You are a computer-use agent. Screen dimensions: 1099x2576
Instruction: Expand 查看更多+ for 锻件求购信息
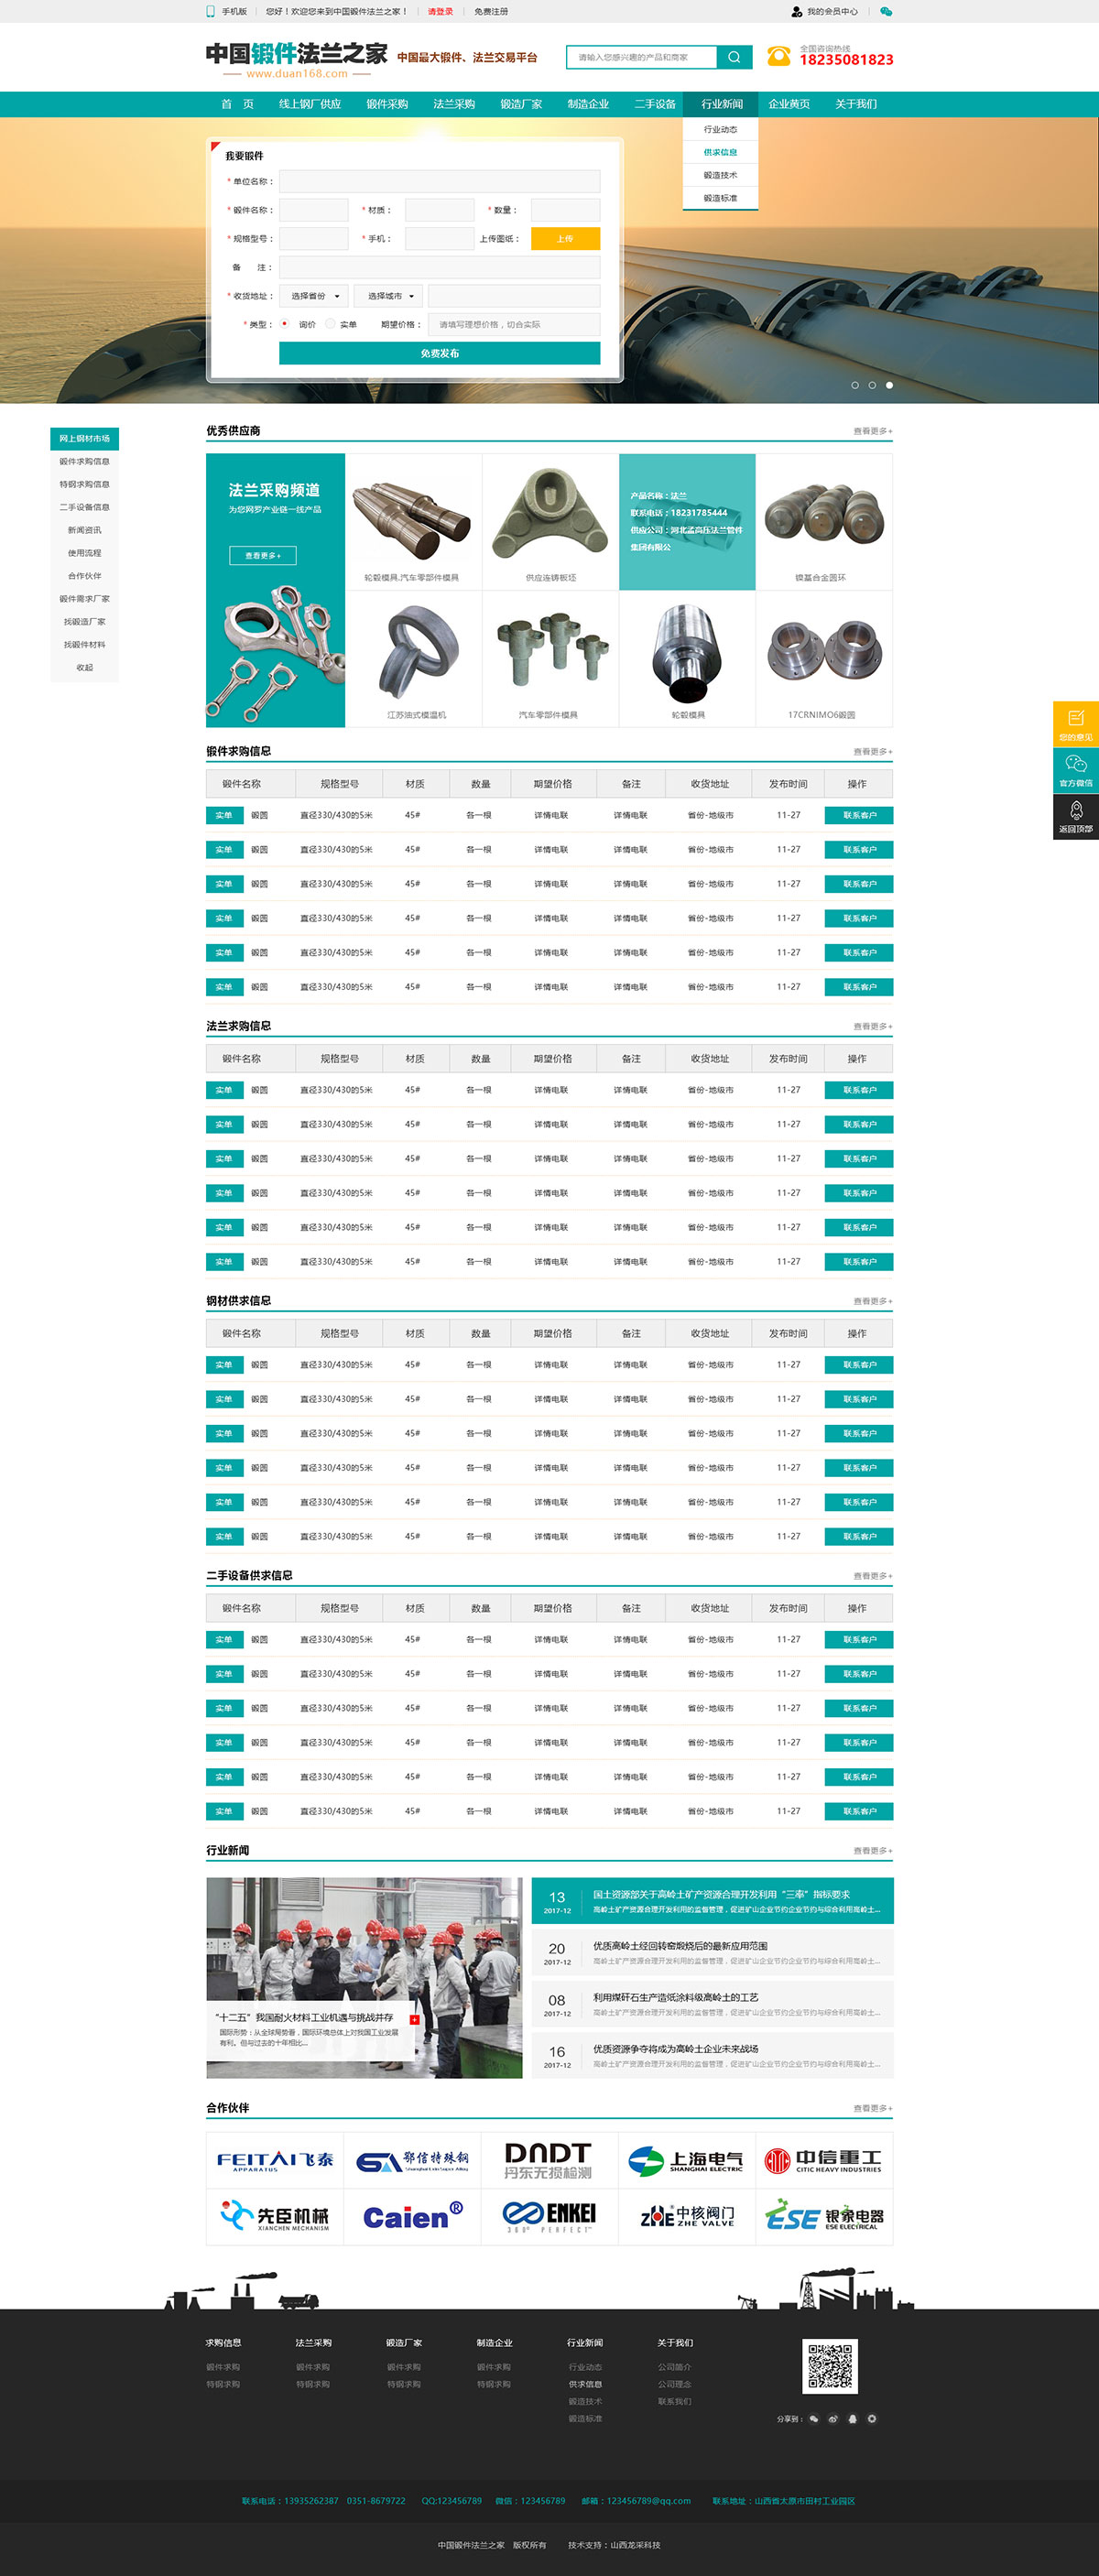point(872,751)
